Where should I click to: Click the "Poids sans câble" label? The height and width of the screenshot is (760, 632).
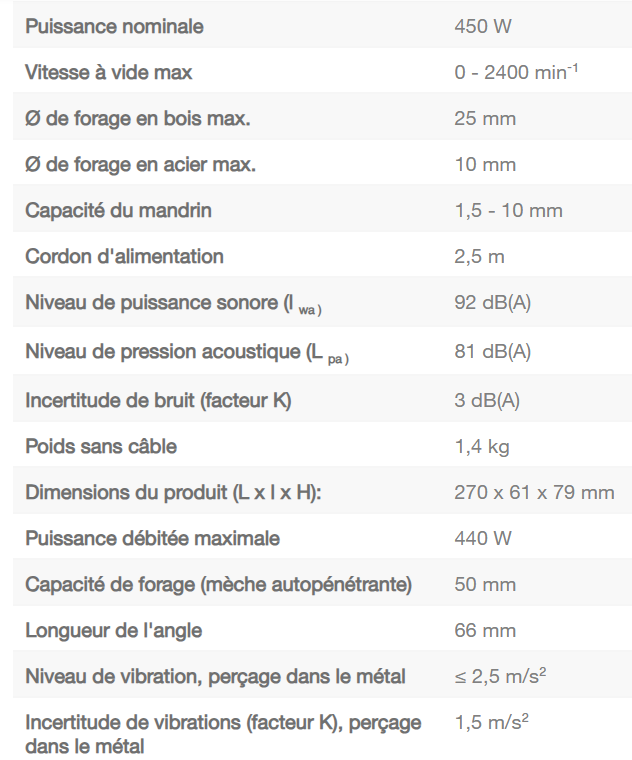click(x=101, y=447)
